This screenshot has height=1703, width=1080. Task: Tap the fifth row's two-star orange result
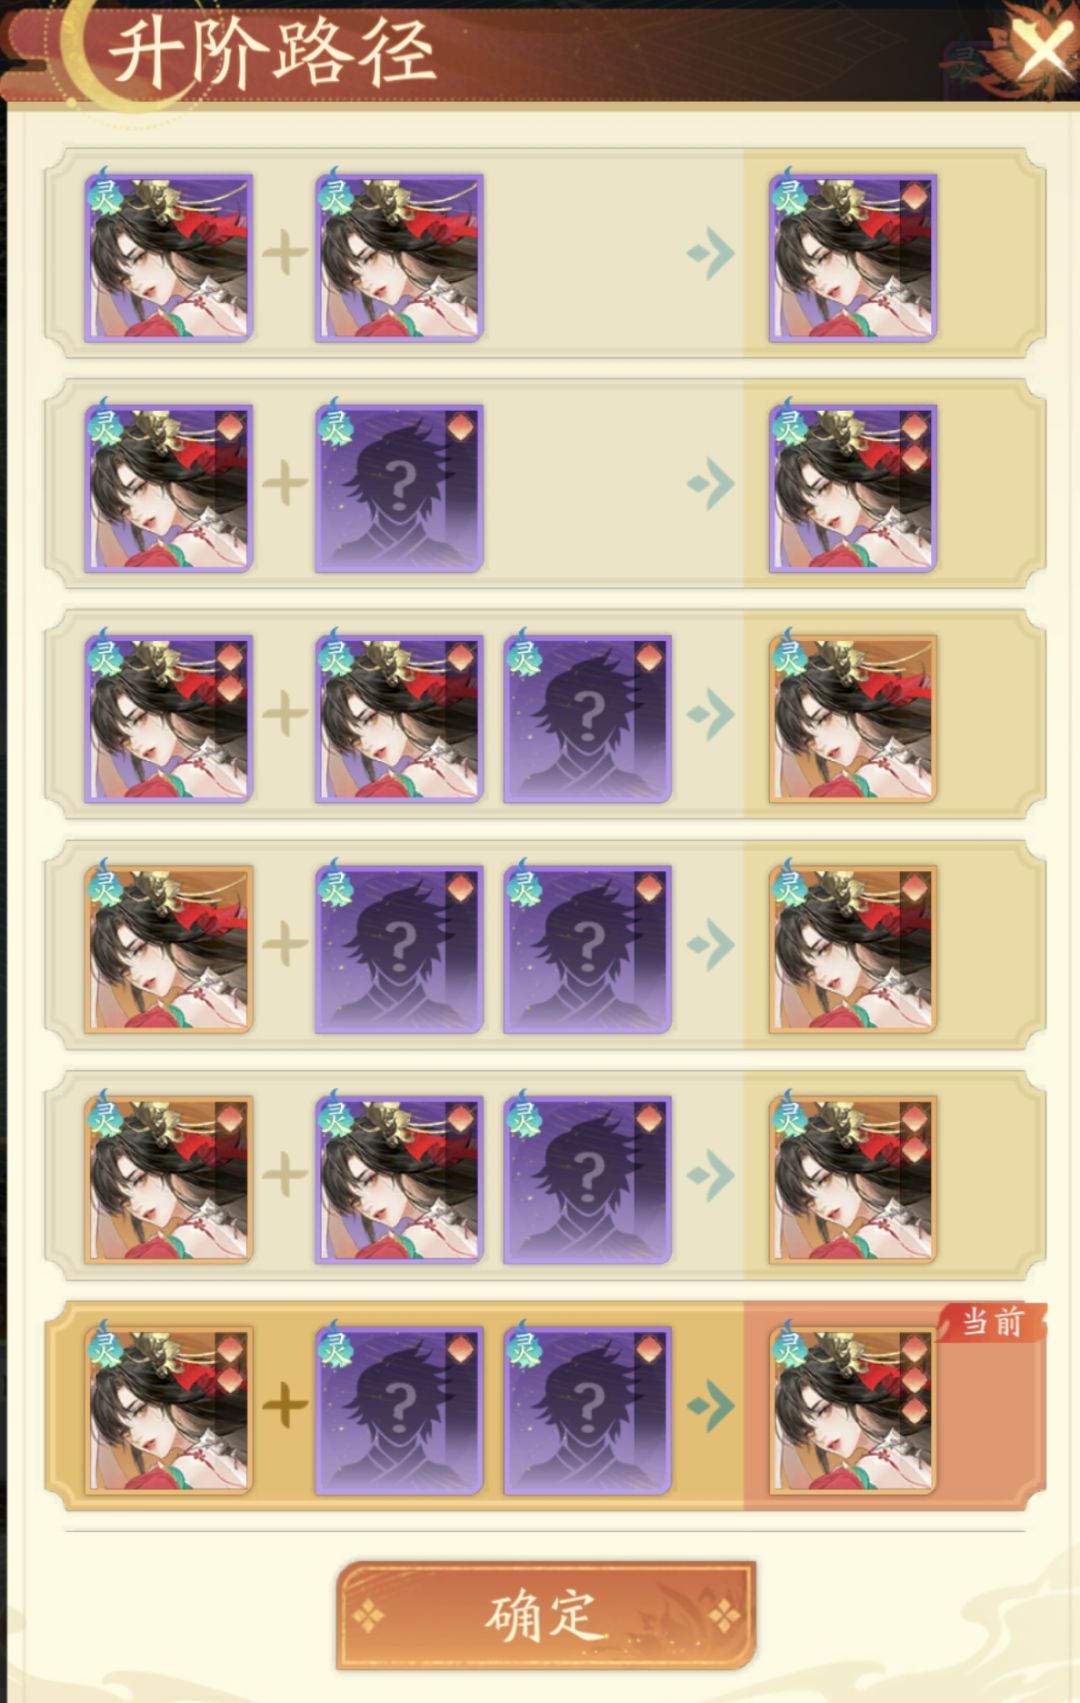pos(852,1179)
